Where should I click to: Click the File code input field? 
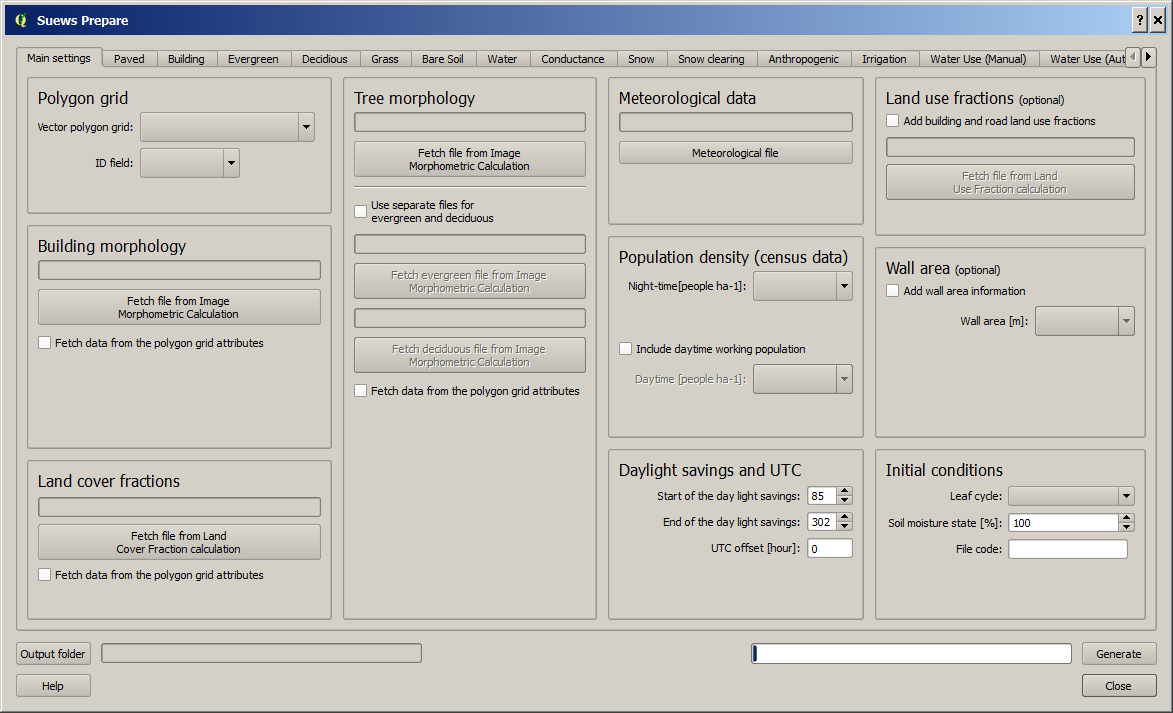pyautogui.click(x=1068, y=549)
